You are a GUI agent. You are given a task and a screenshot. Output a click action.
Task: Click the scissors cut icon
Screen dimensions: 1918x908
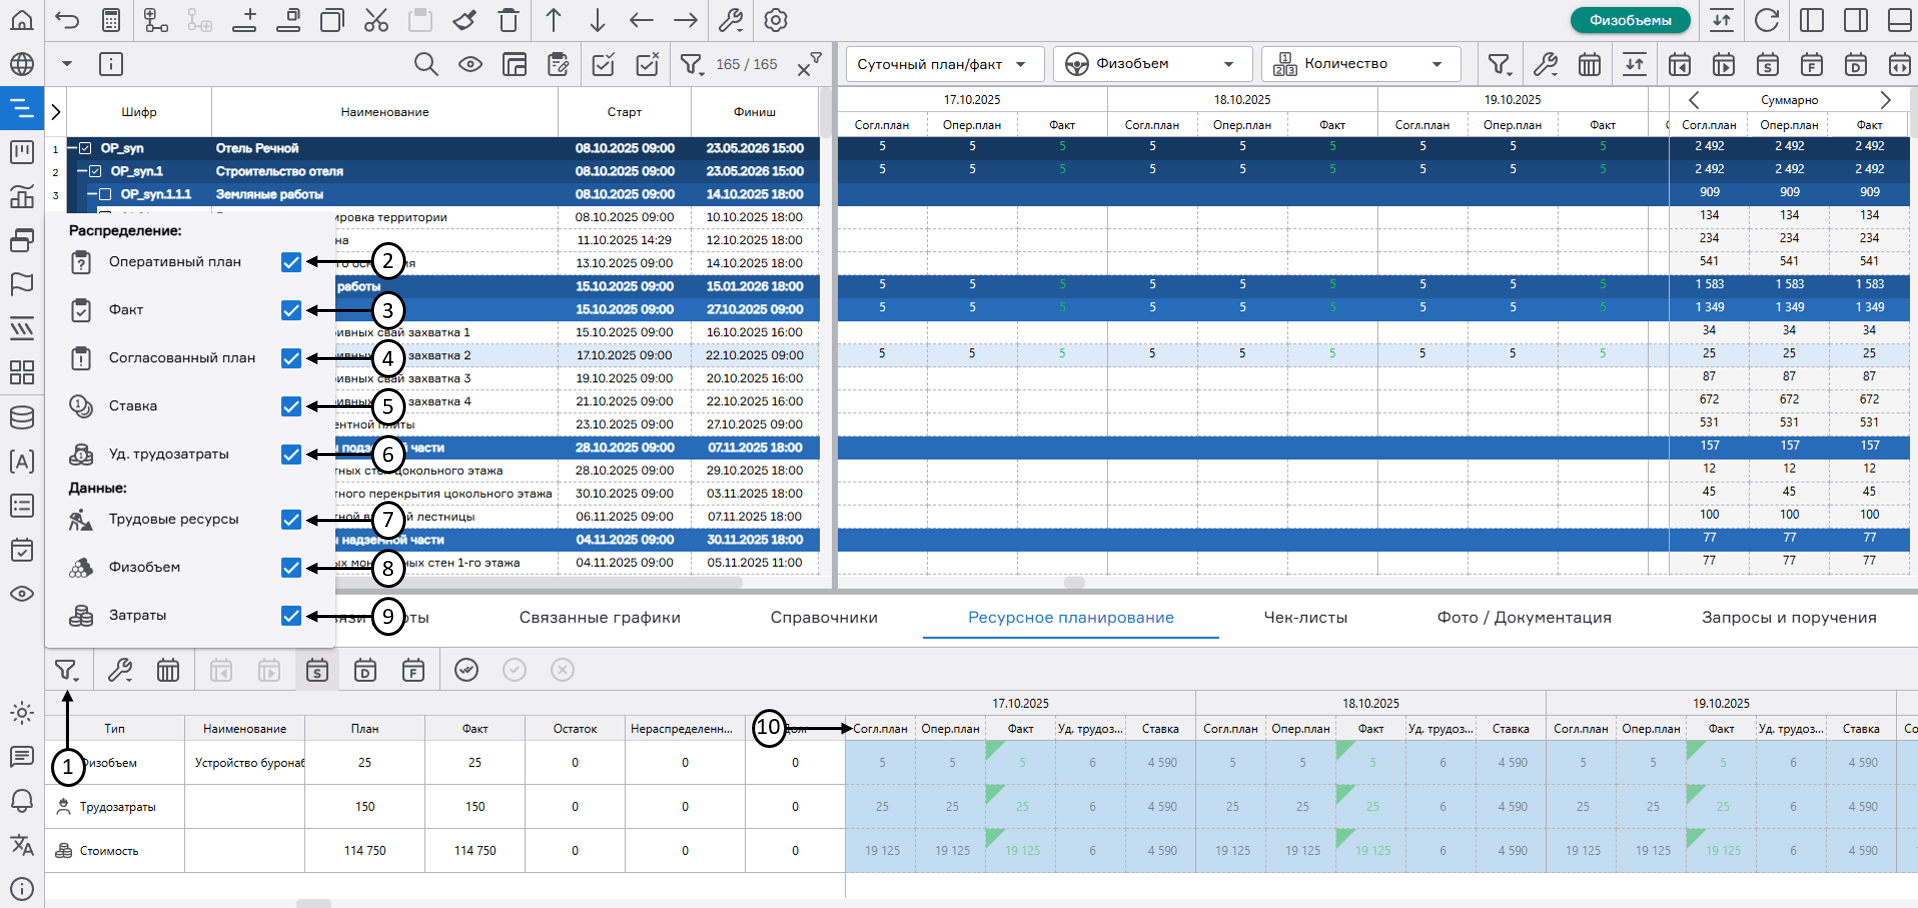coord(376,20)
